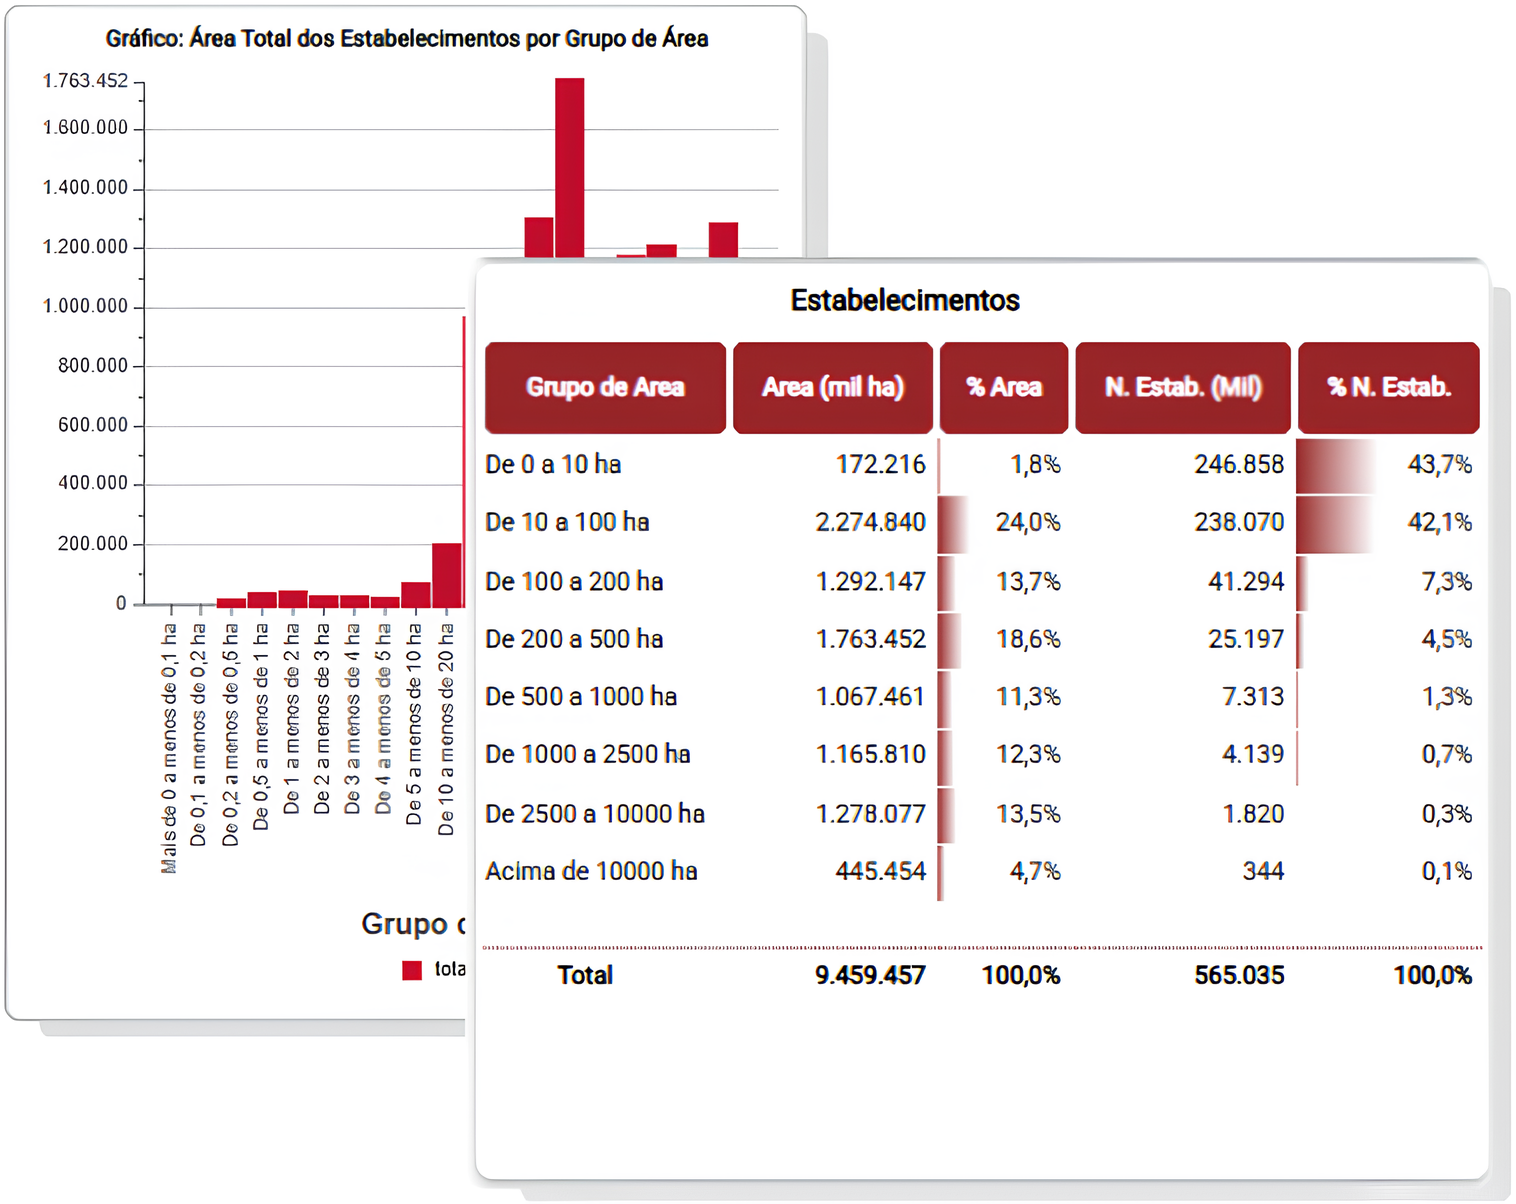The image size is (1516, 1204).
Task: Click the 'De 2500 a 10000 ha' row label
Action: click(x=595, y=815)
